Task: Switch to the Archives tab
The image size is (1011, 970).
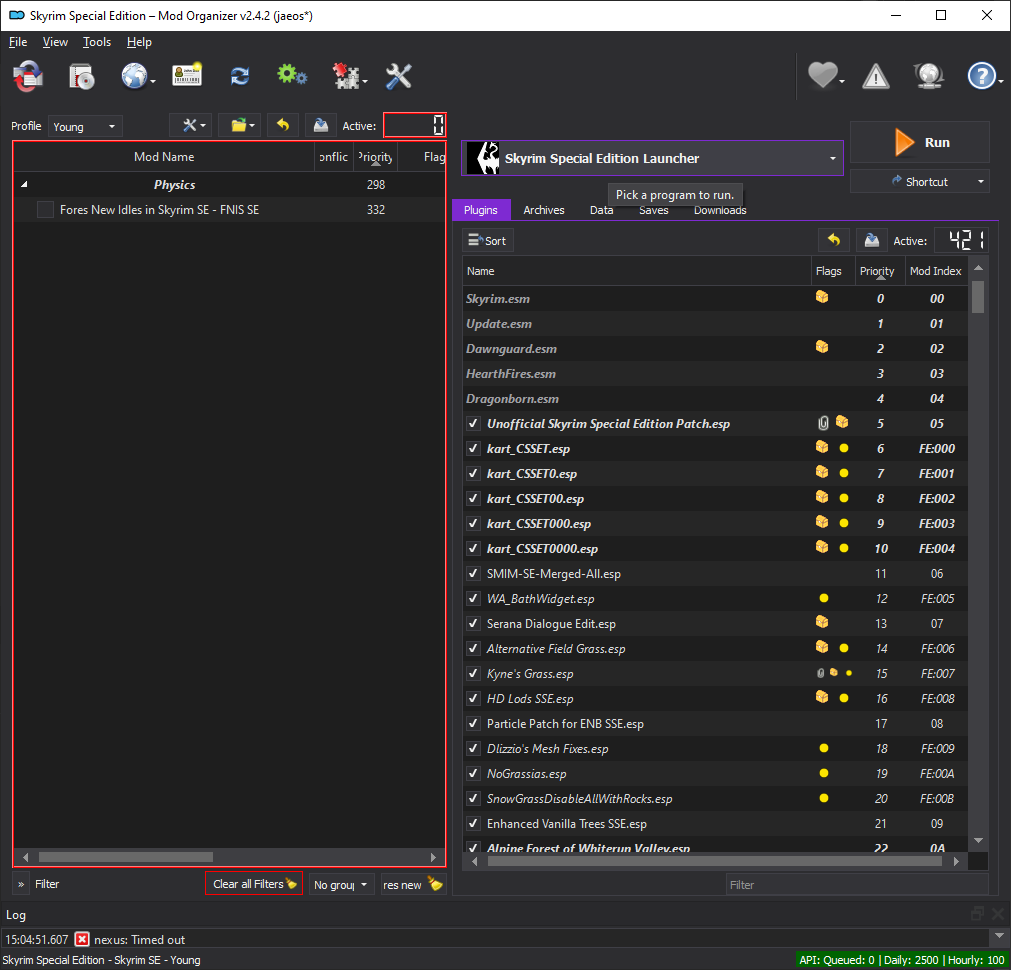Action: click(x=544, y=210)
